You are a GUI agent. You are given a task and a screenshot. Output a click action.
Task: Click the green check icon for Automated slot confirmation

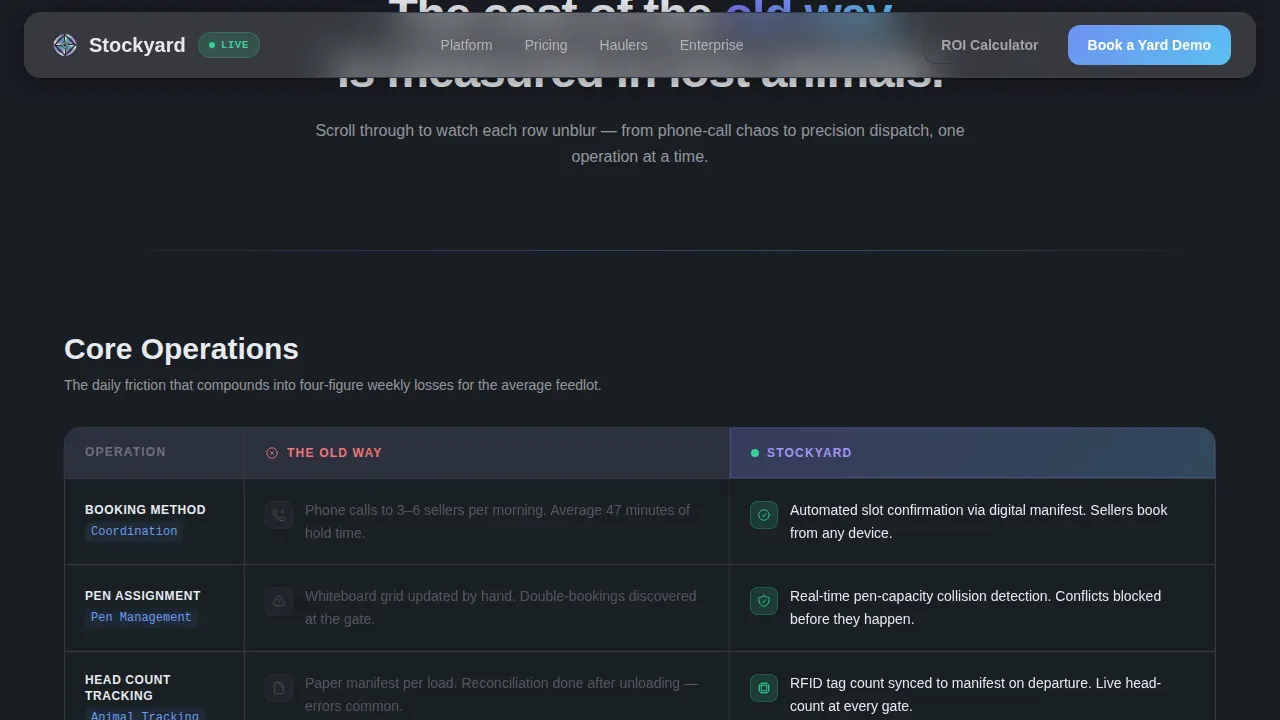pyautogui.click(x=764, y=515)
